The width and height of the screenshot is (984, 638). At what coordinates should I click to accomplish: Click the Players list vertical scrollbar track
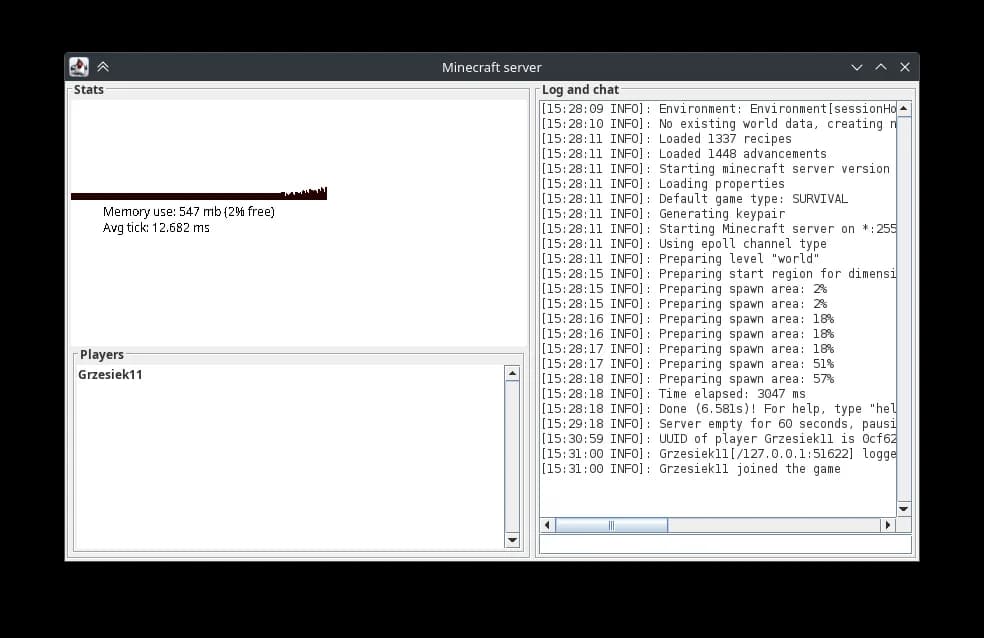click(512, 457)
